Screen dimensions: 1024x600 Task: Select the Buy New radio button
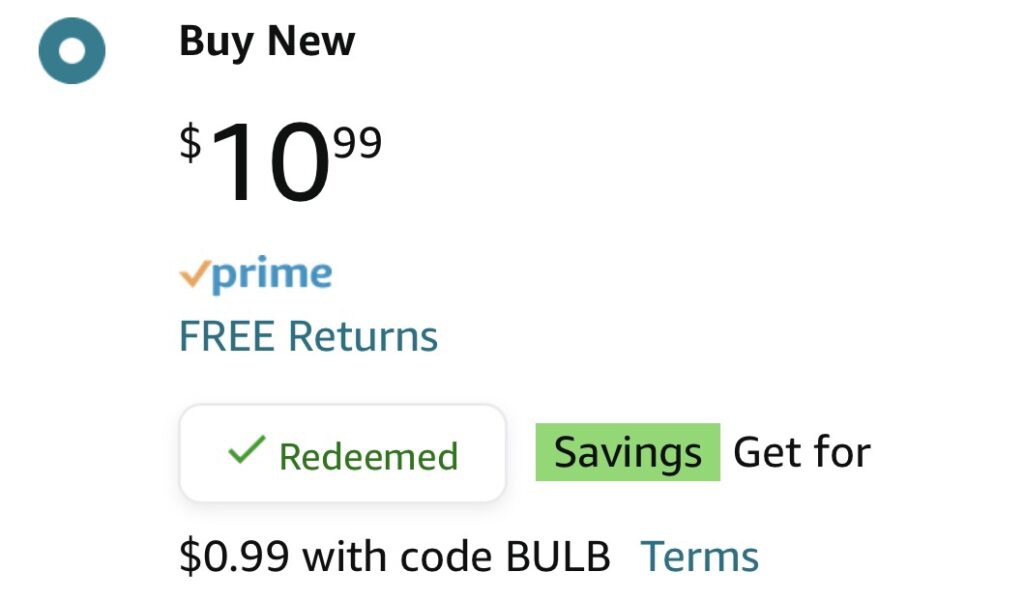pyautogui.click(x=72, y=51)
